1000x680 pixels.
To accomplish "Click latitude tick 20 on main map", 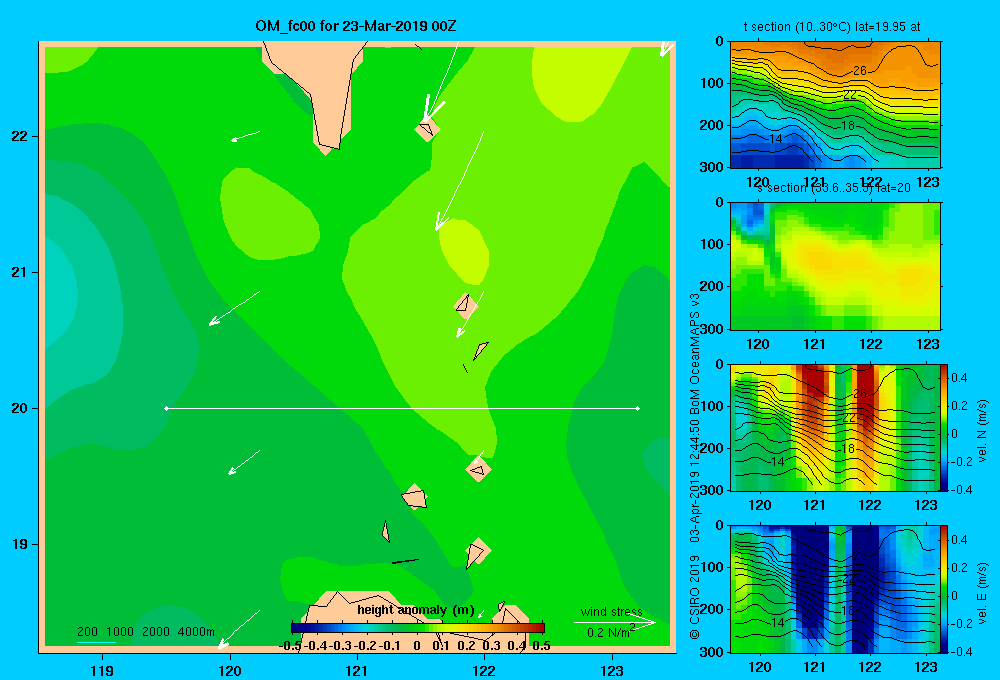I will pos(20,408).
